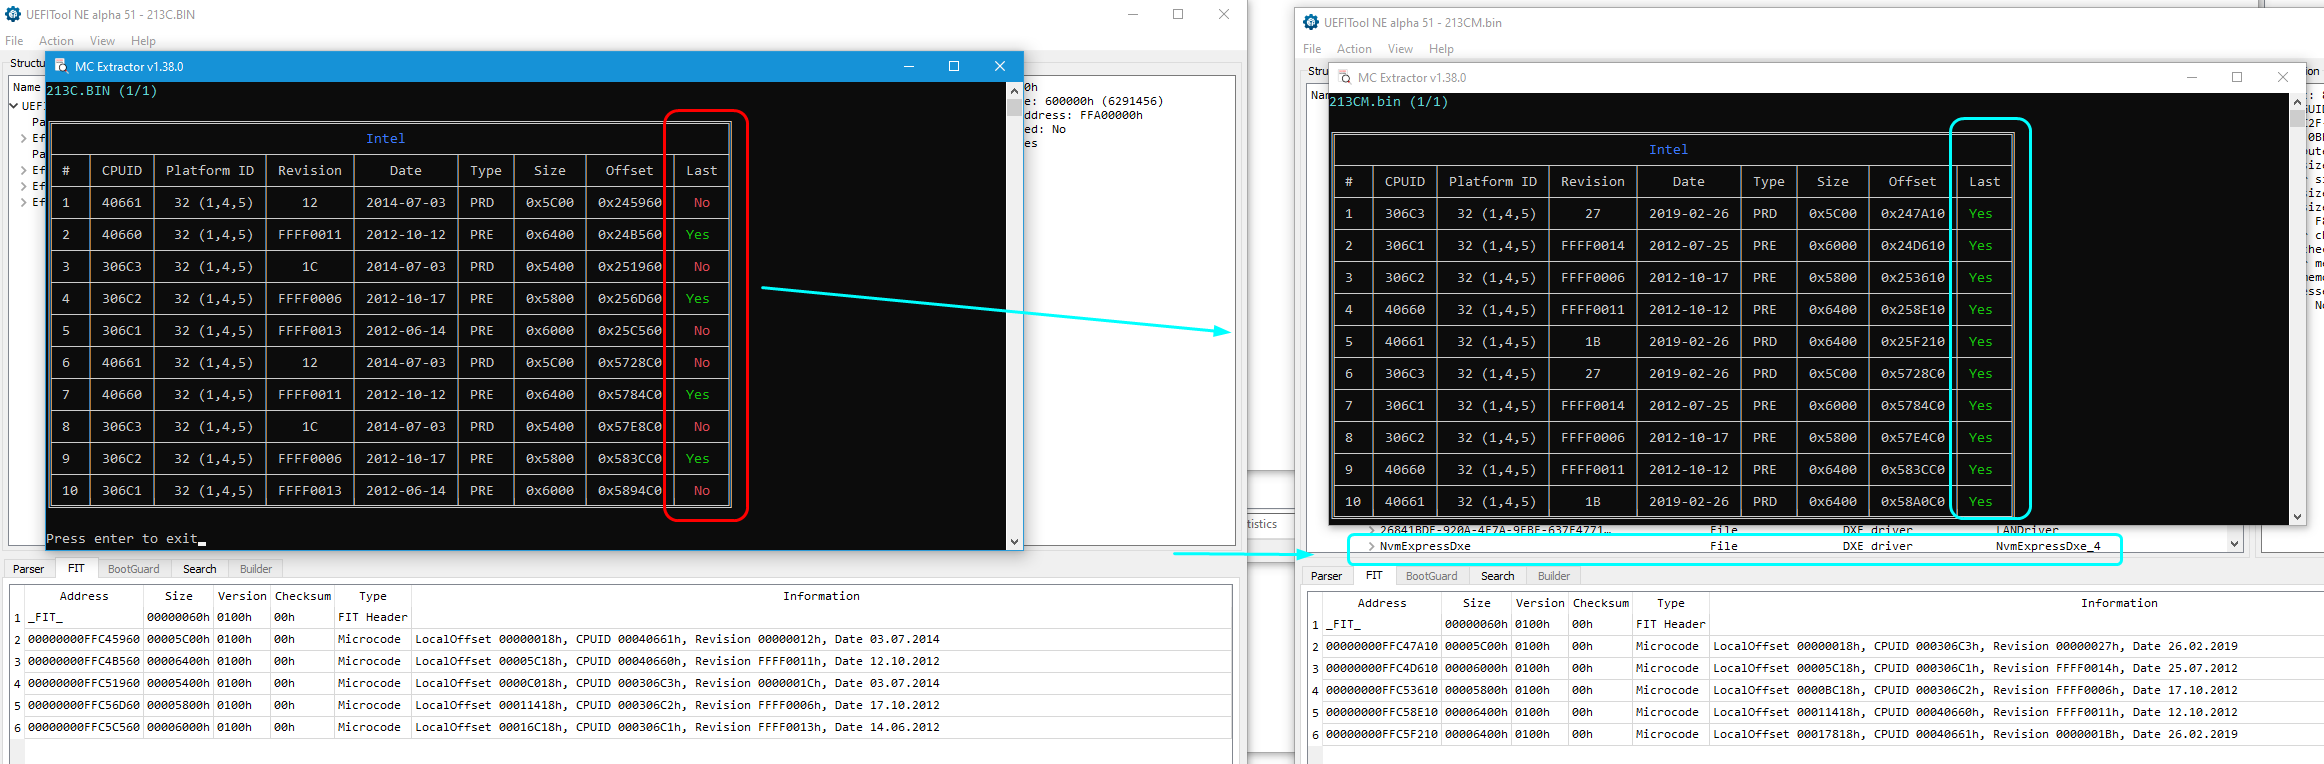The width and height of the screenshot is (2324, 764).
Task: Select right FIT row with address FFC5F210
Action: [1815, 734]
